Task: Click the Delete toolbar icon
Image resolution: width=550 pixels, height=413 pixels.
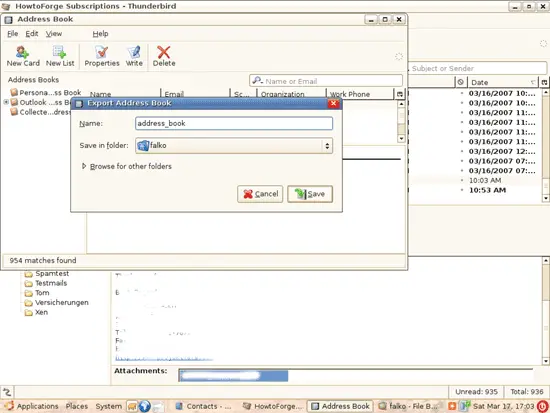Action: coord(164,56)
